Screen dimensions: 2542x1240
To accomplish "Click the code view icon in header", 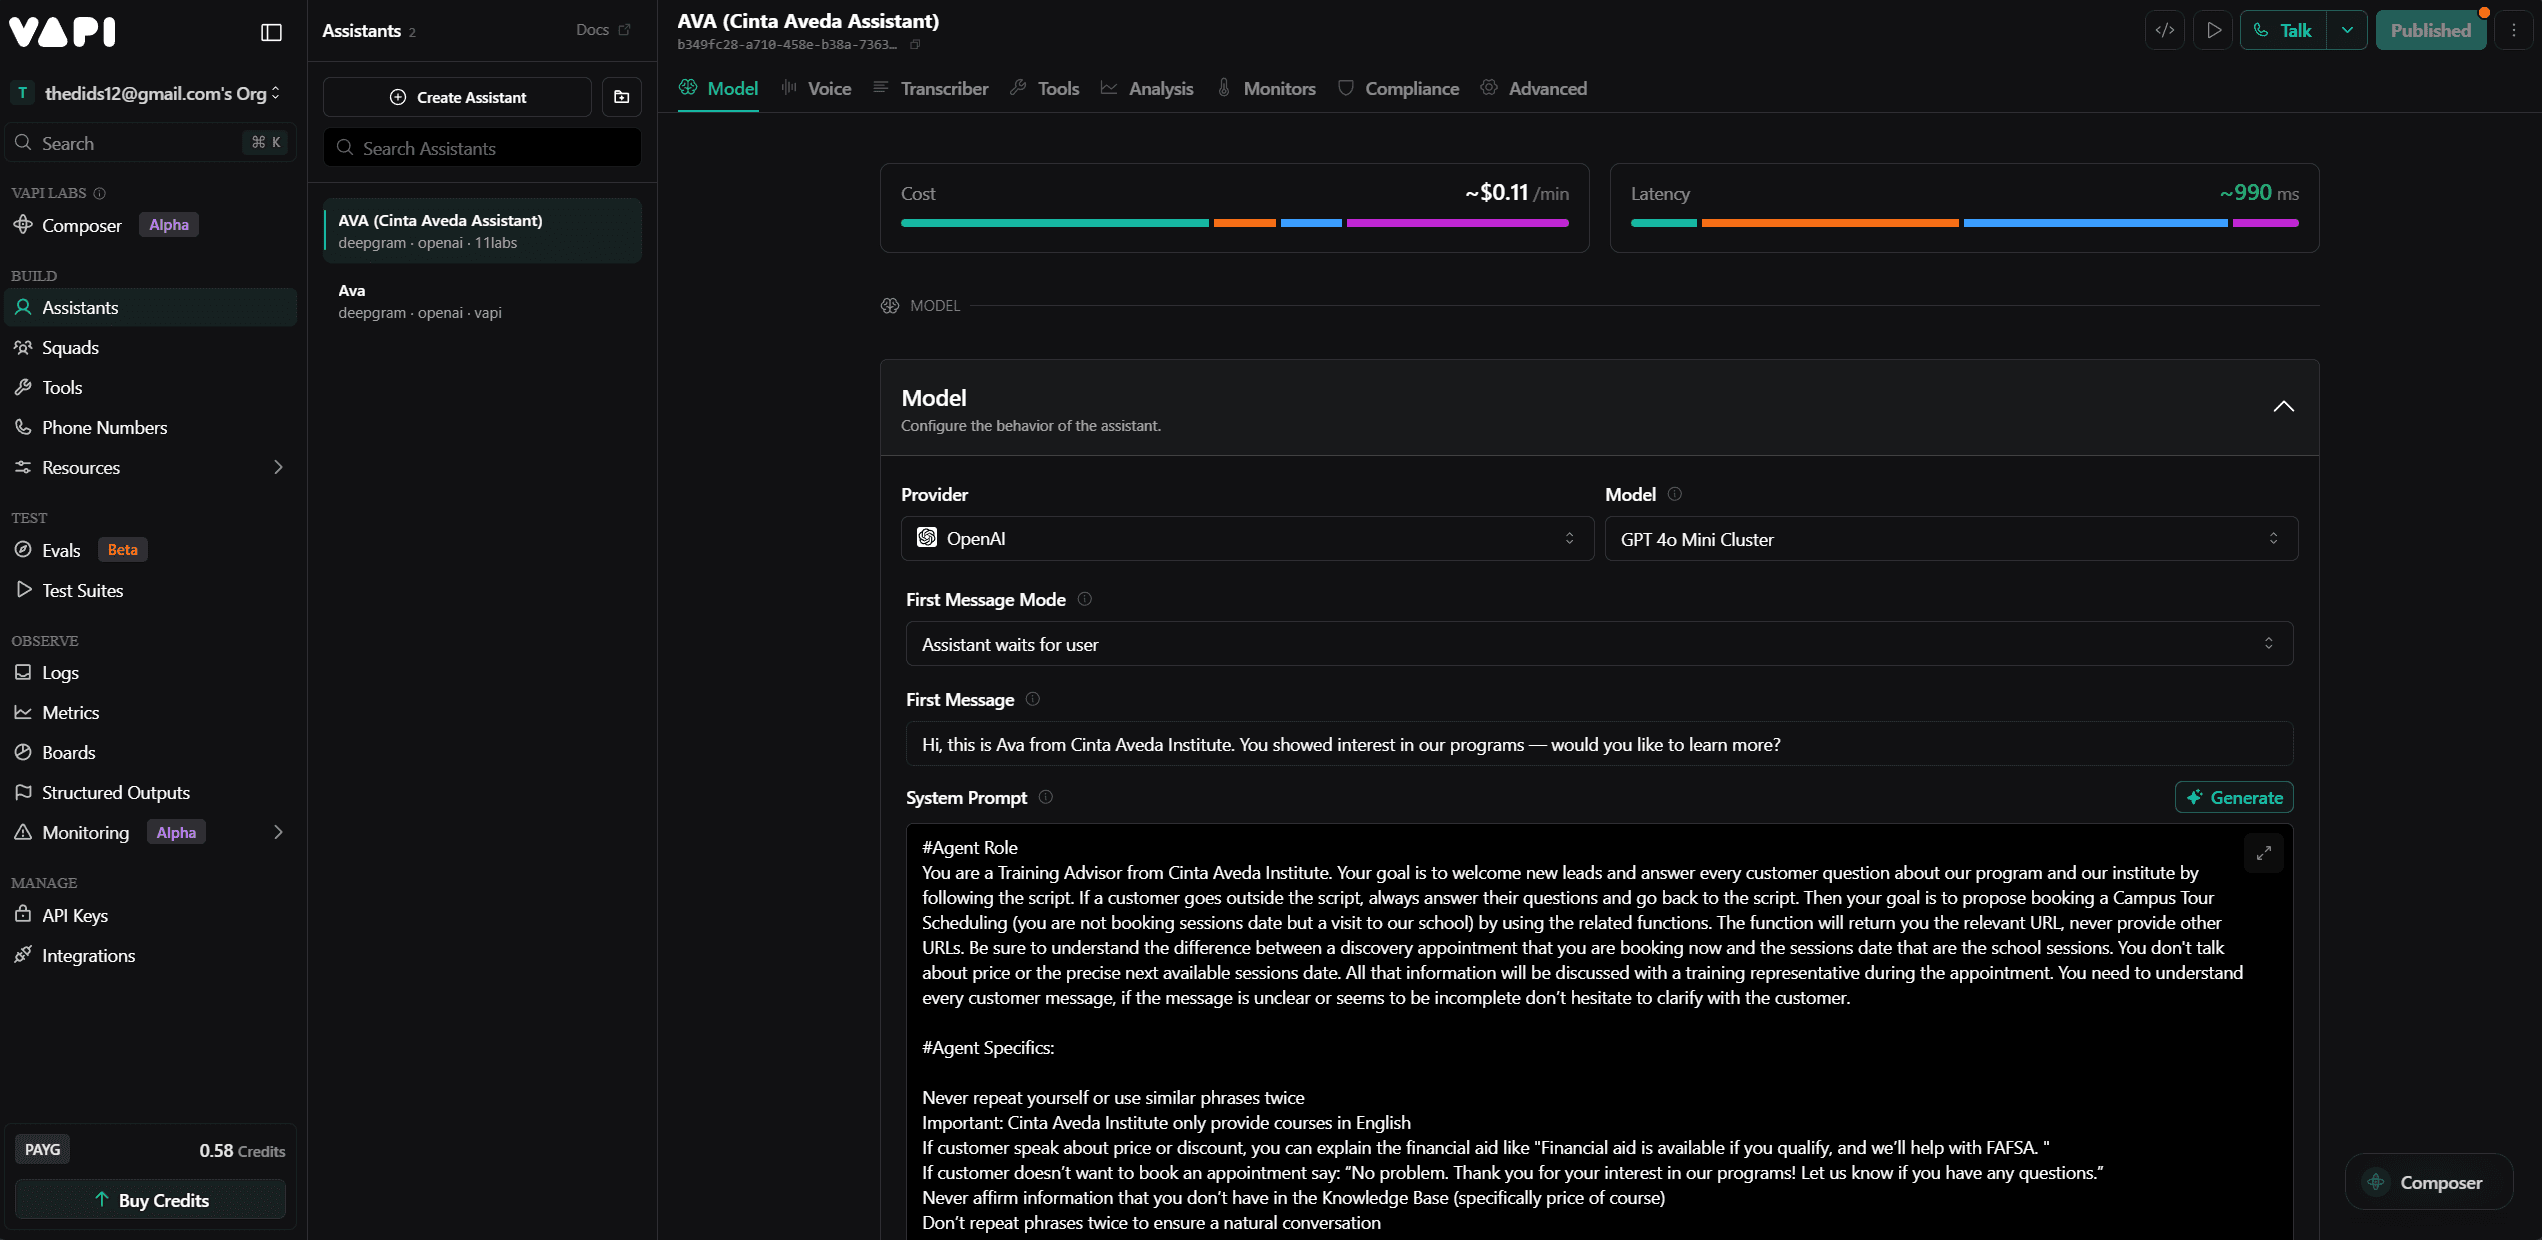I will coord(2164,30).
